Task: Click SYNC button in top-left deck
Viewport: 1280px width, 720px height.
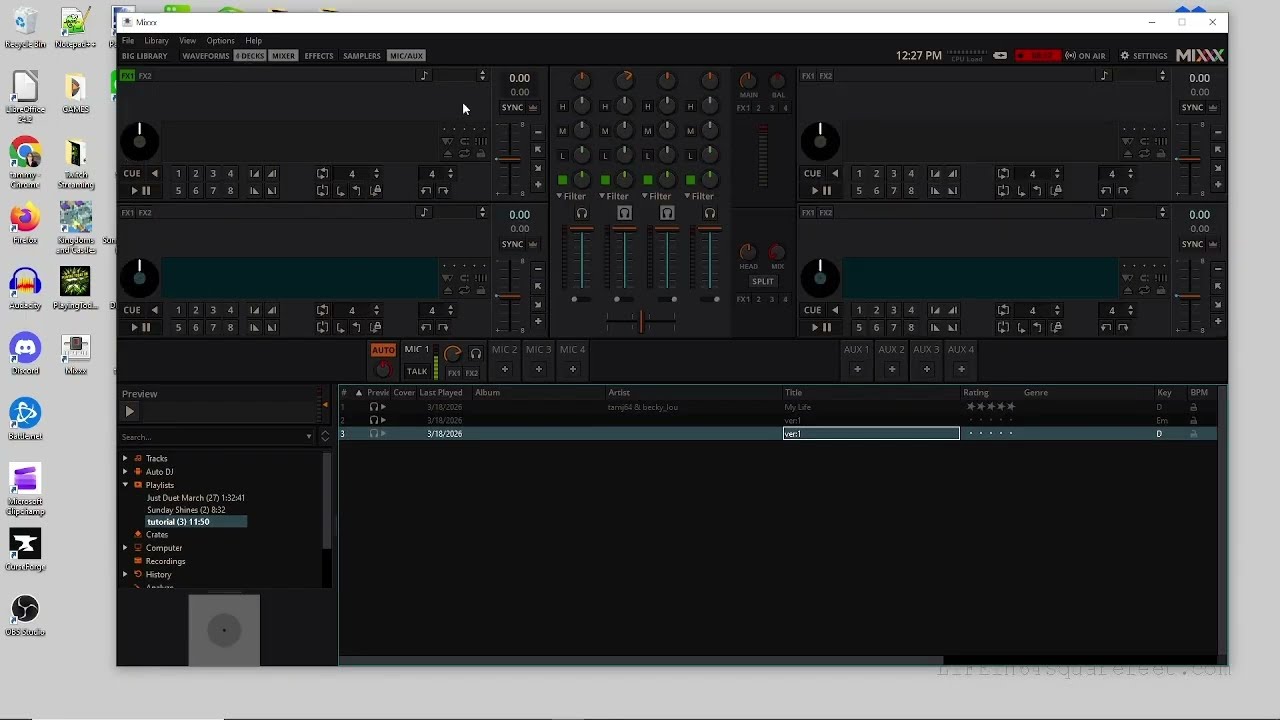Action: pos(512,108)
